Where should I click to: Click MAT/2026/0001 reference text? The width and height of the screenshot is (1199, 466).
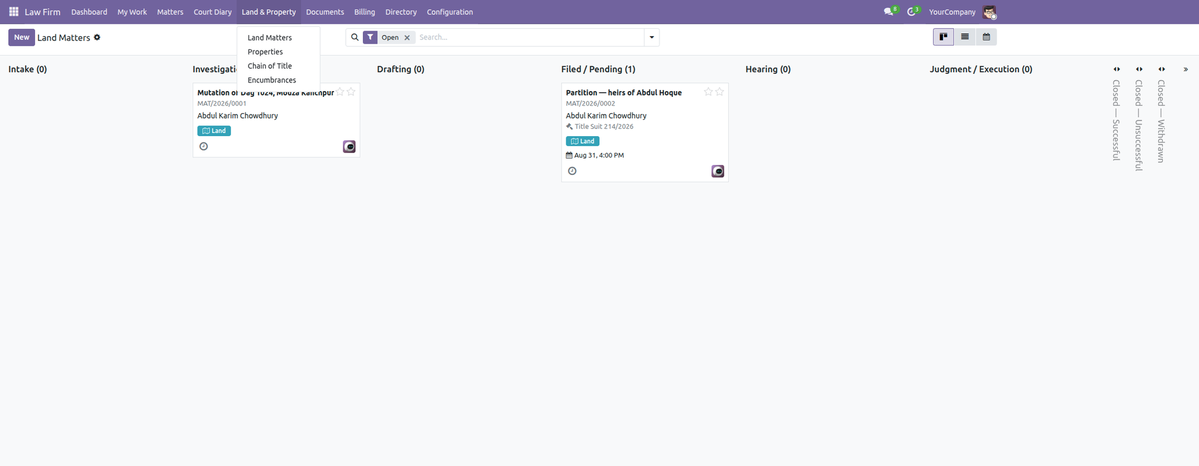(222, 103)
